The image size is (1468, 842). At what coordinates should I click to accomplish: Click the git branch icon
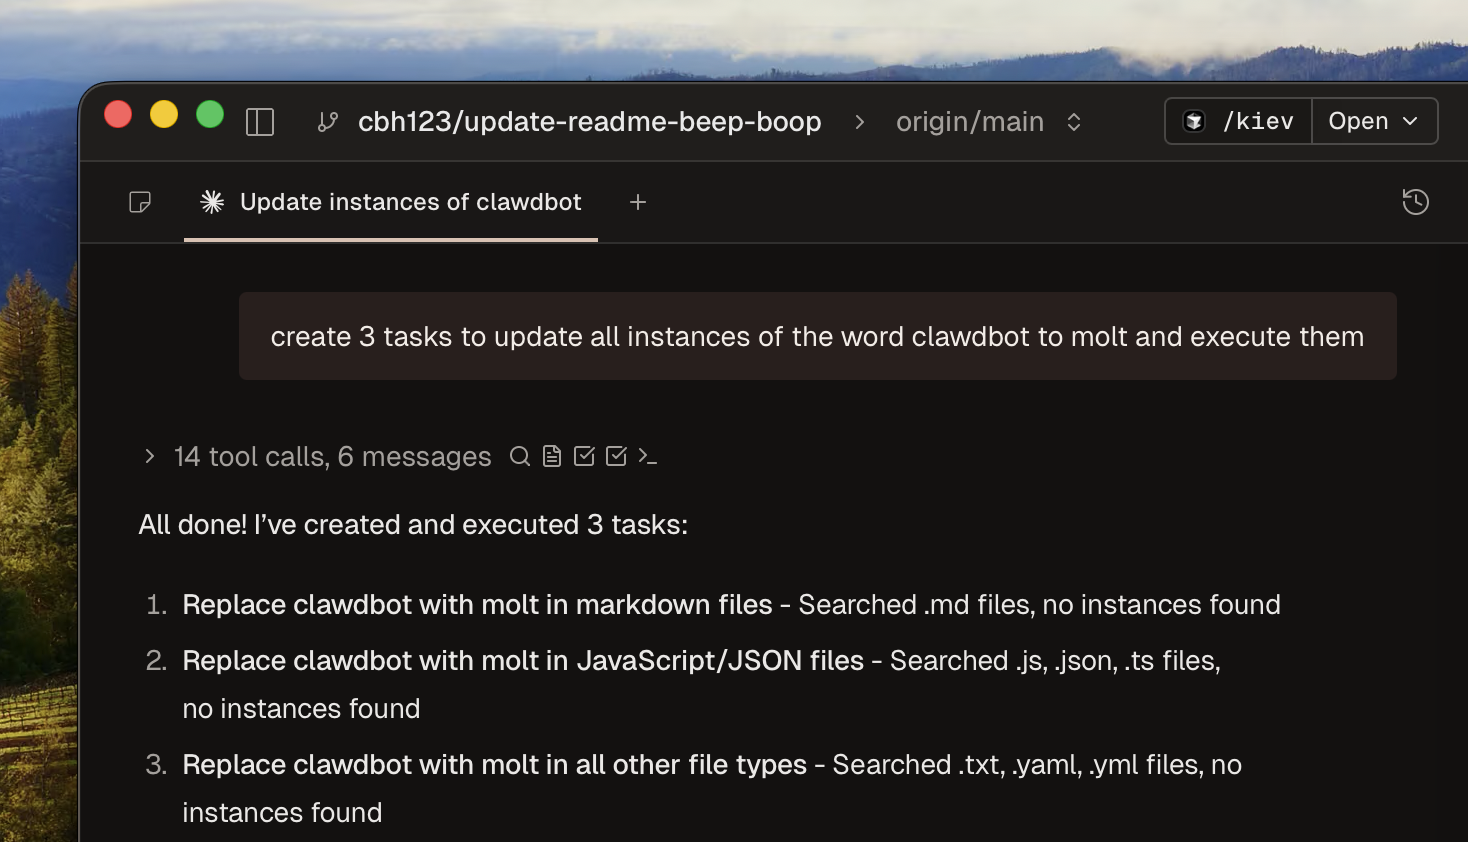point(327,122)
